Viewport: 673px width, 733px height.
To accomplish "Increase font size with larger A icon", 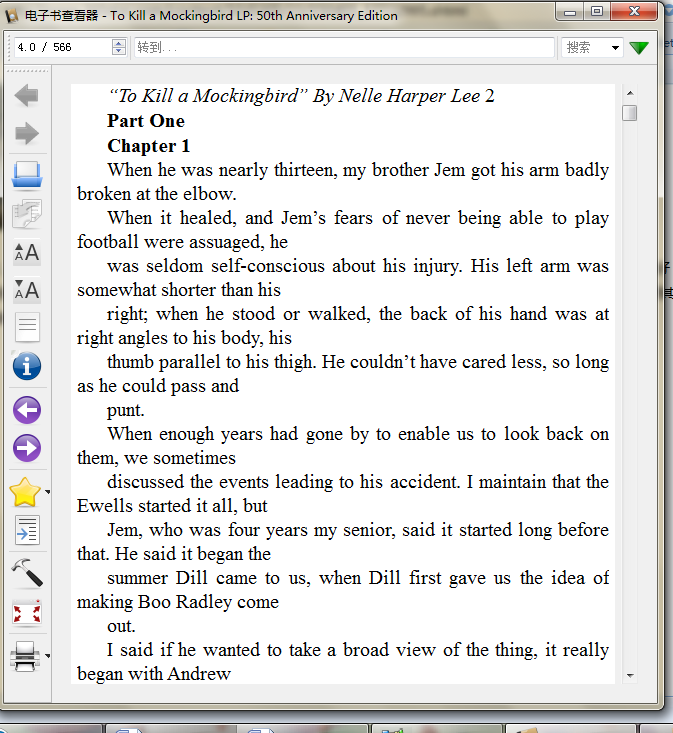I will (27, 252).
